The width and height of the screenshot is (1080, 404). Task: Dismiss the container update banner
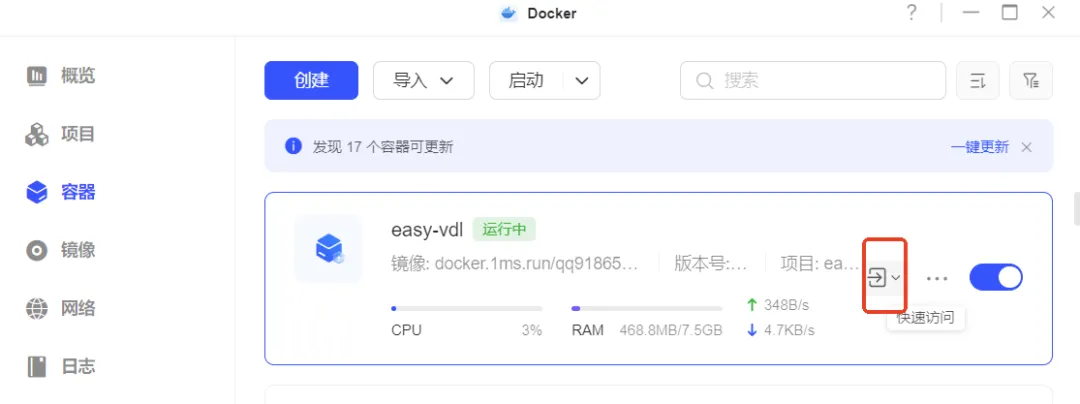tap(1026, 147)
